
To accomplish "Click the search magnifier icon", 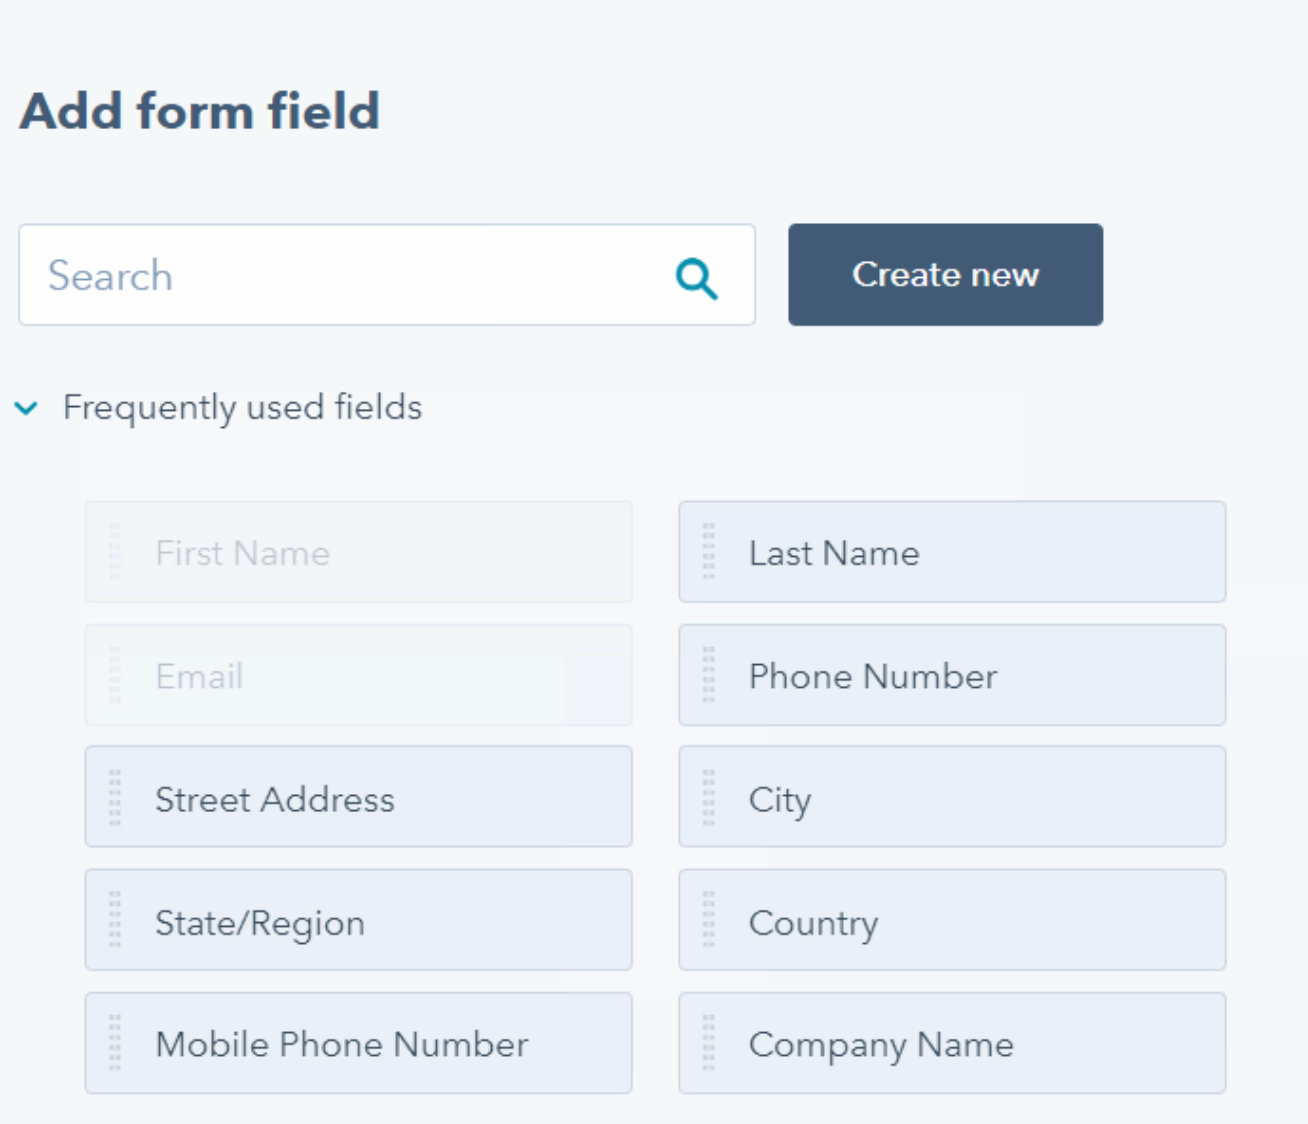I will (697, 278).
